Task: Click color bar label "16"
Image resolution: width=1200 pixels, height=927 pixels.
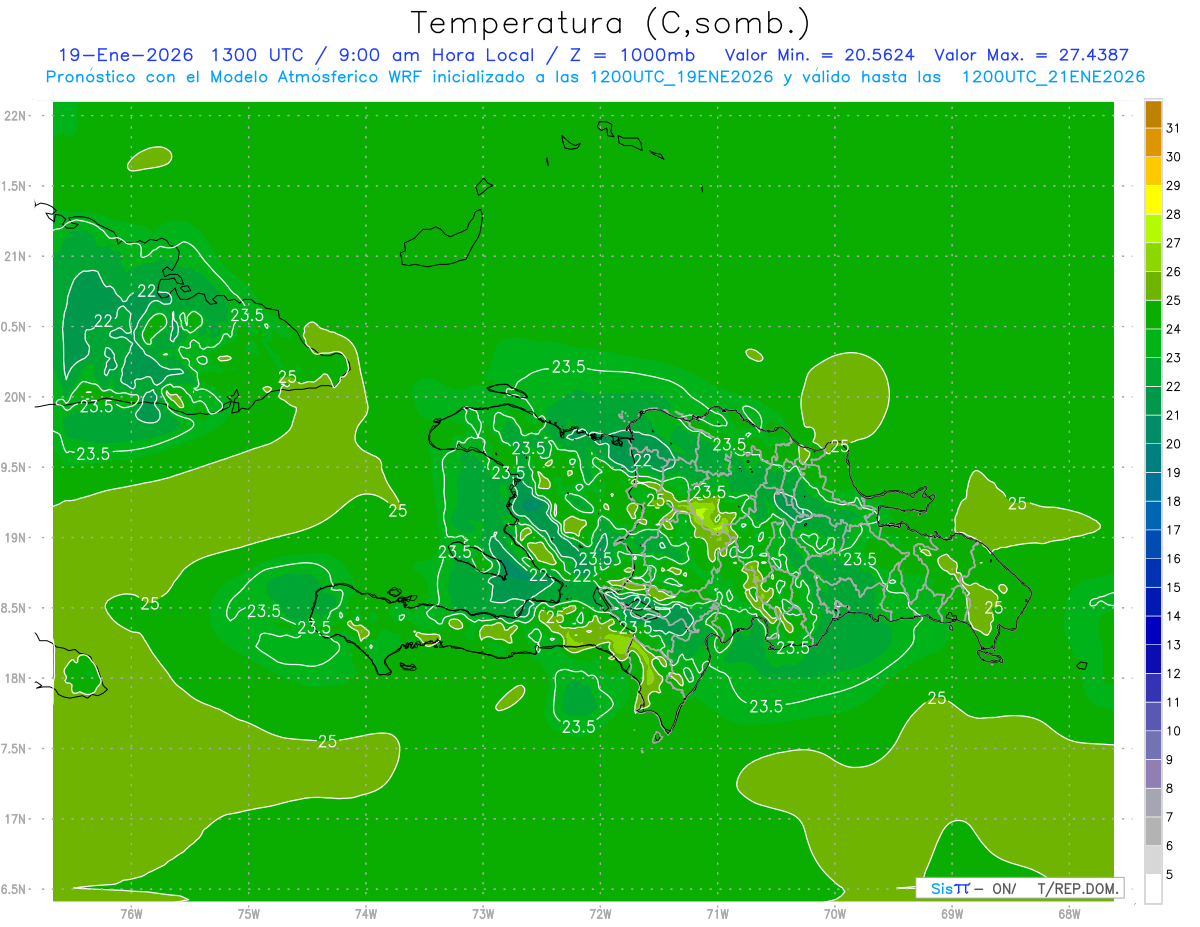Action: tap(1174, 559)
